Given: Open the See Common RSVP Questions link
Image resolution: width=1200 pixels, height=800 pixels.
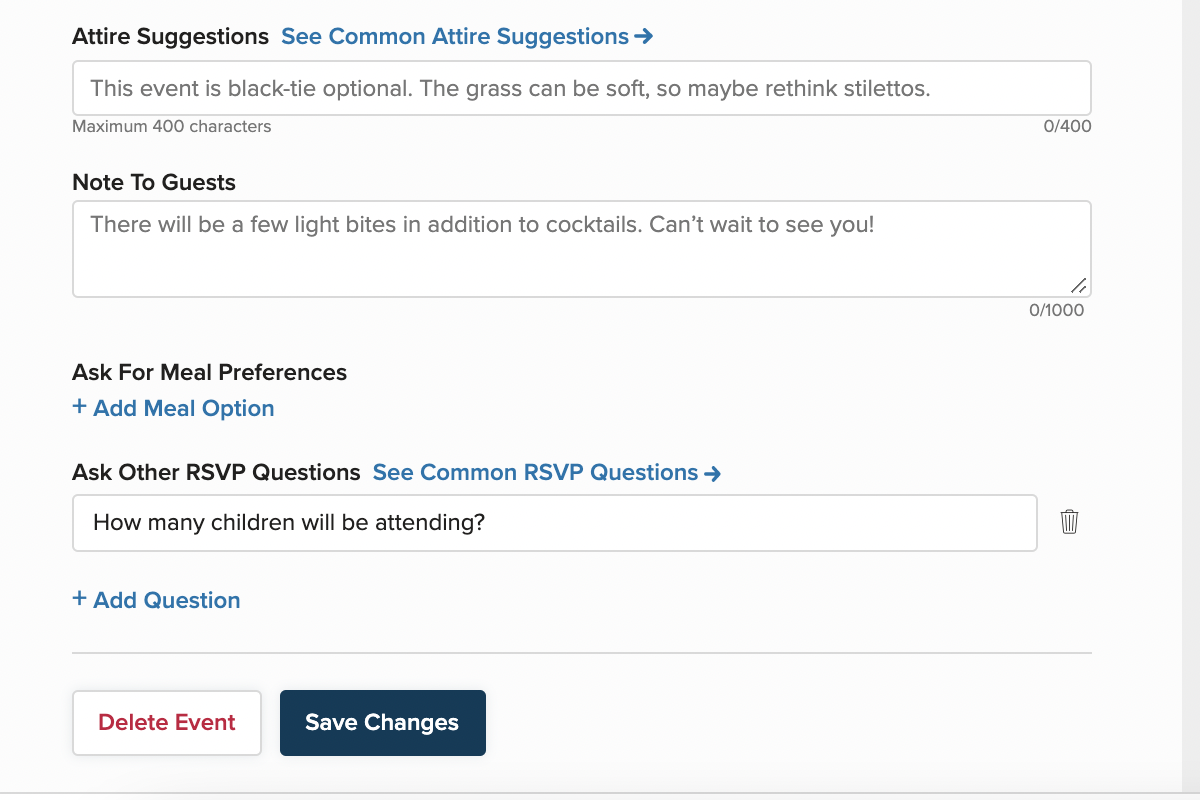Looking at the screenshot, I should point(535,473).
